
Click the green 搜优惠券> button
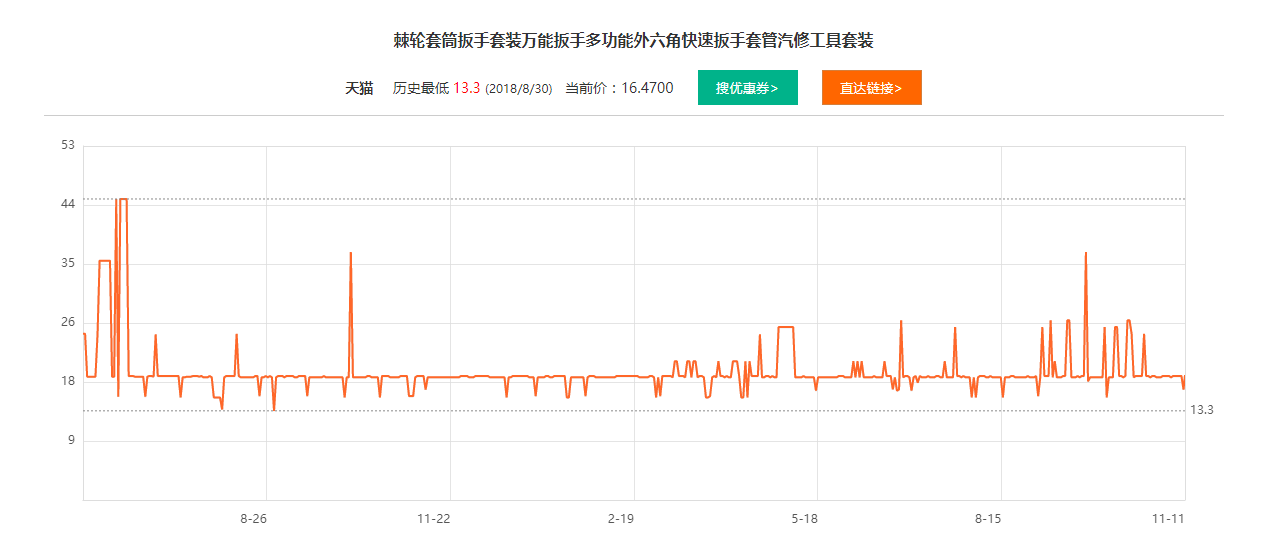click(748, 88)
